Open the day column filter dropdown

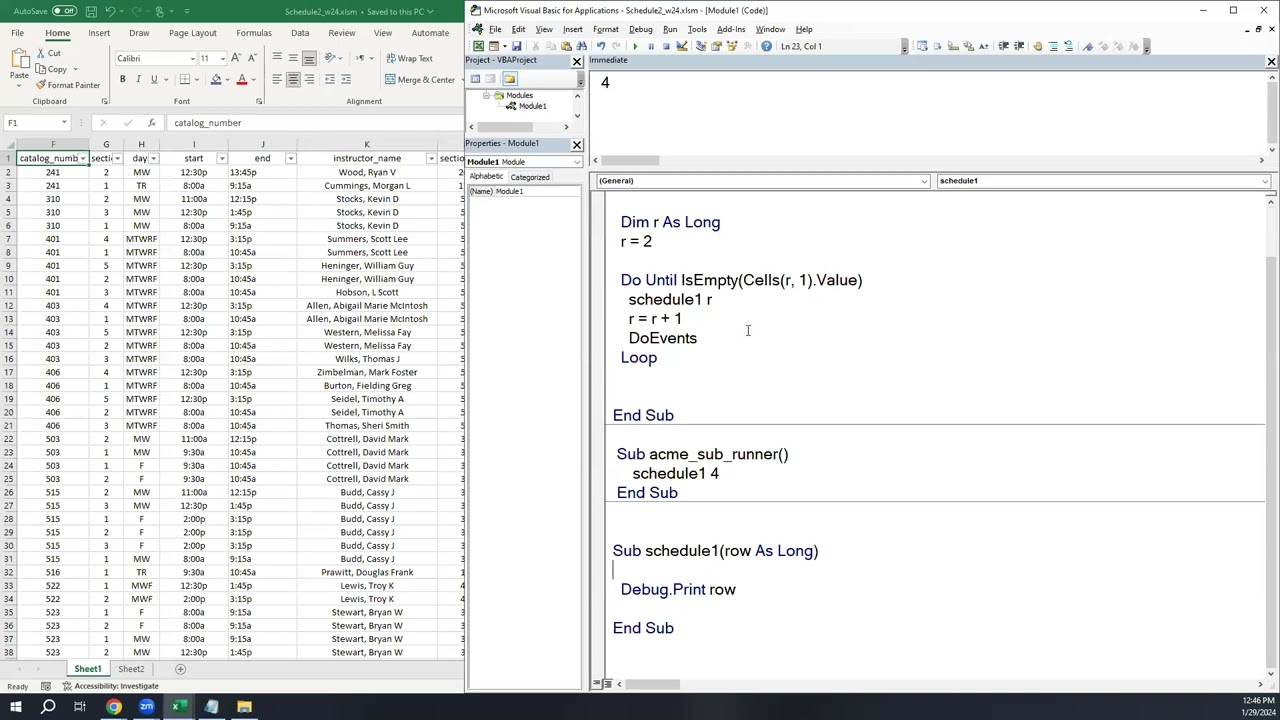click(153, 158)
